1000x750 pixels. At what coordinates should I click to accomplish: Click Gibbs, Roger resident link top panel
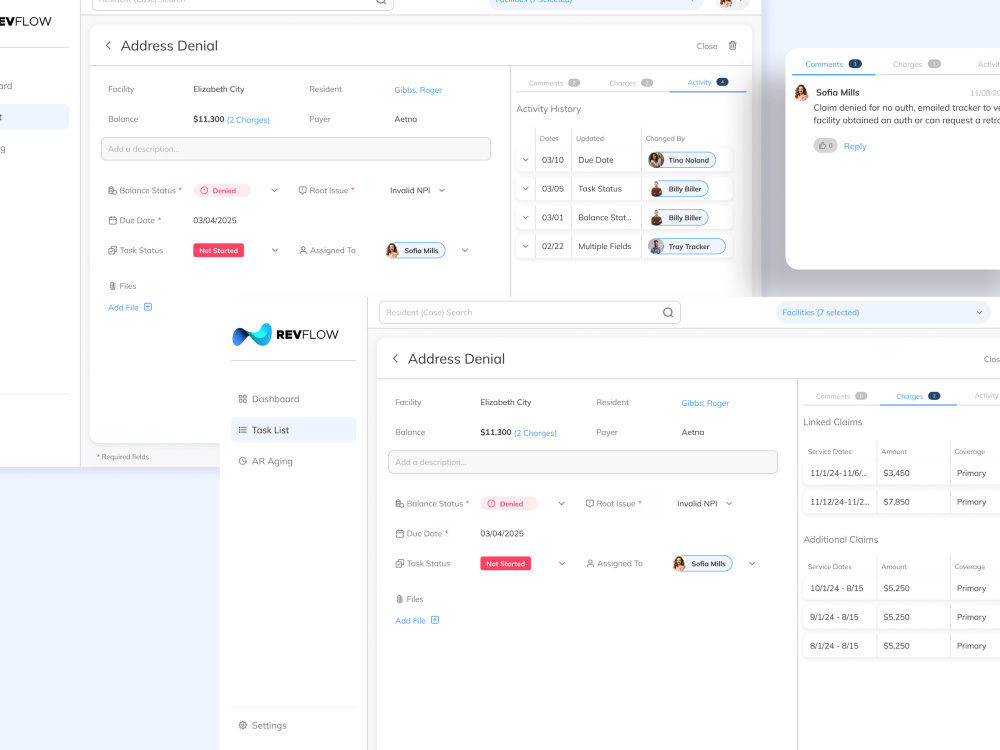(x=418, y=90)
